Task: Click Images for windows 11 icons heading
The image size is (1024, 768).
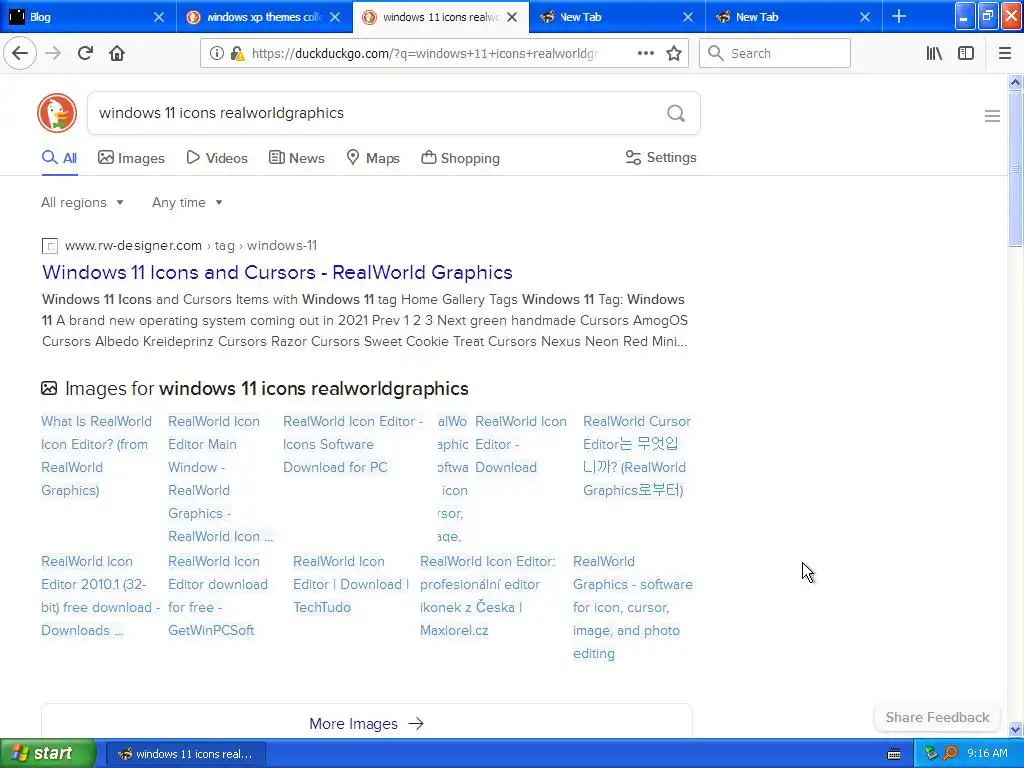Action: coord(266,389)
